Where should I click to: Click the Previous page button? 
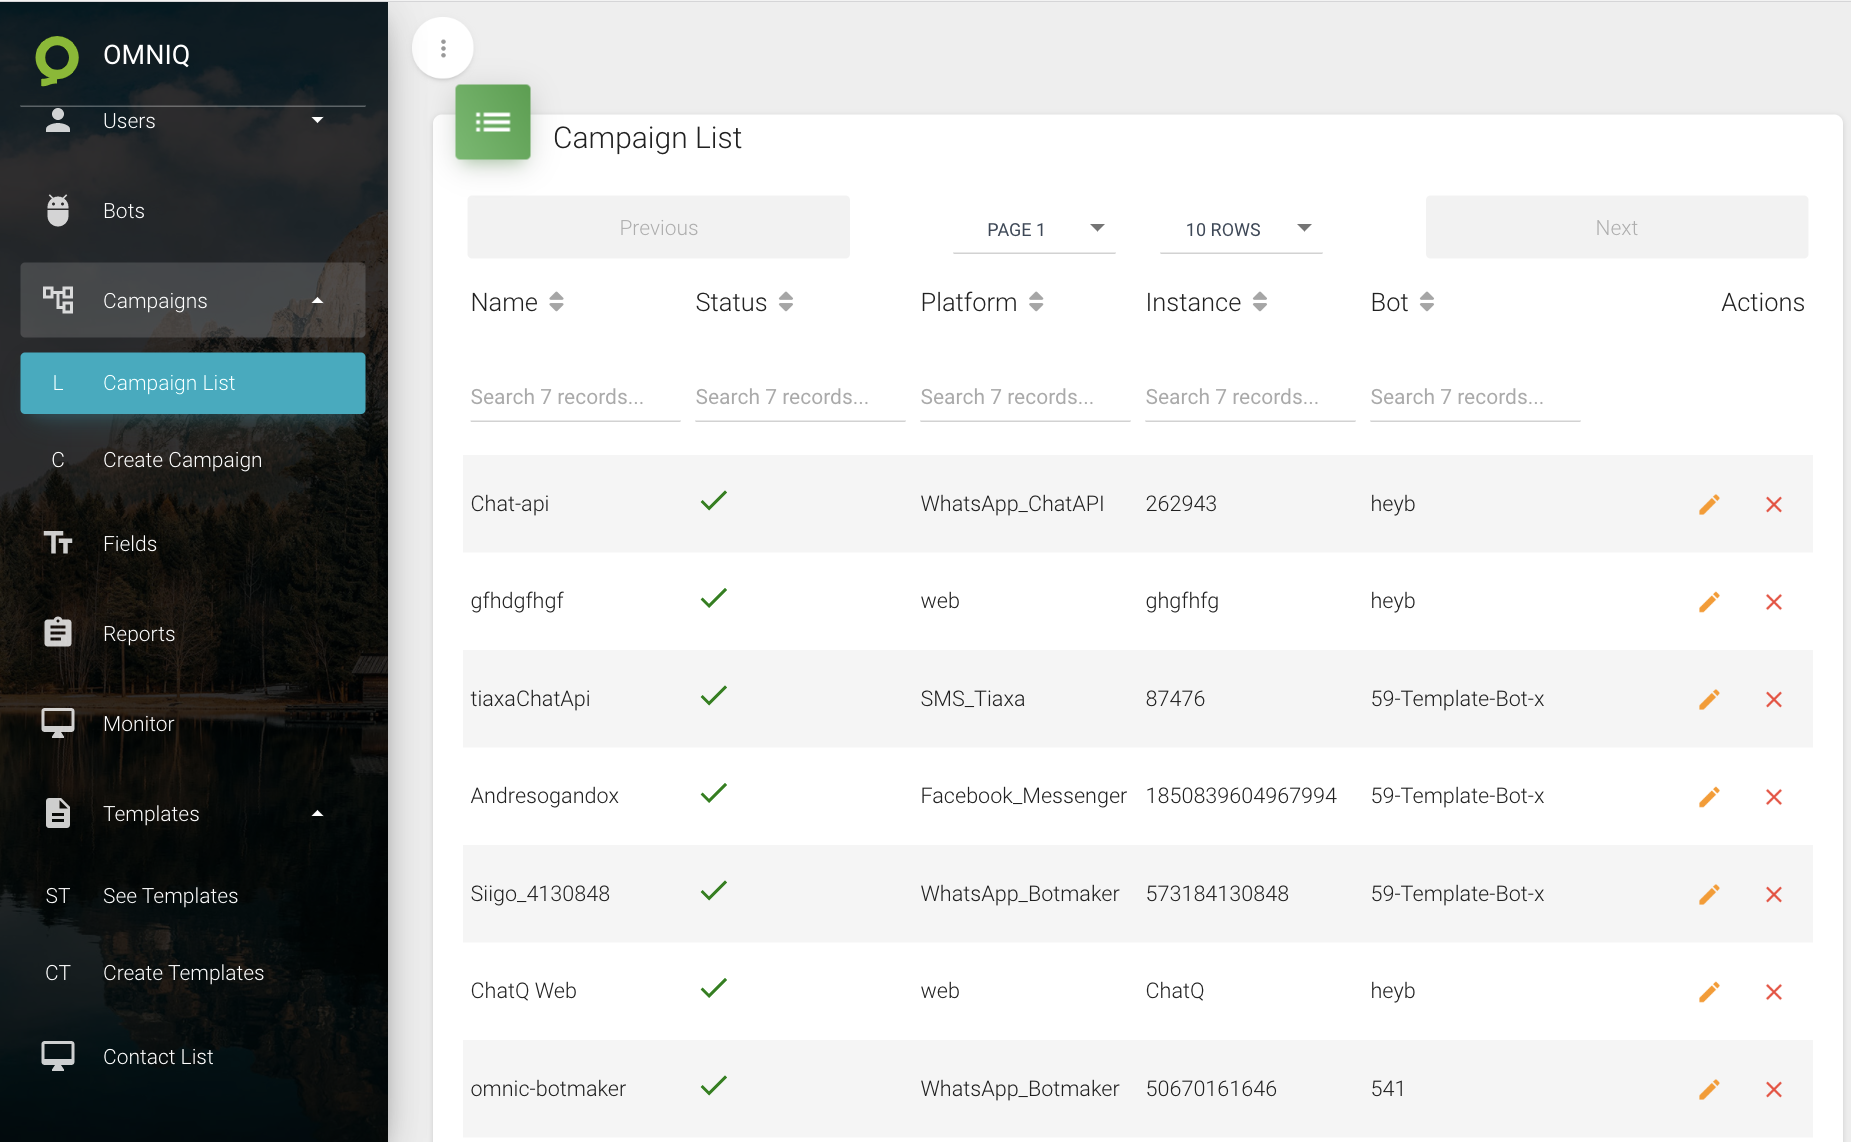658,228
